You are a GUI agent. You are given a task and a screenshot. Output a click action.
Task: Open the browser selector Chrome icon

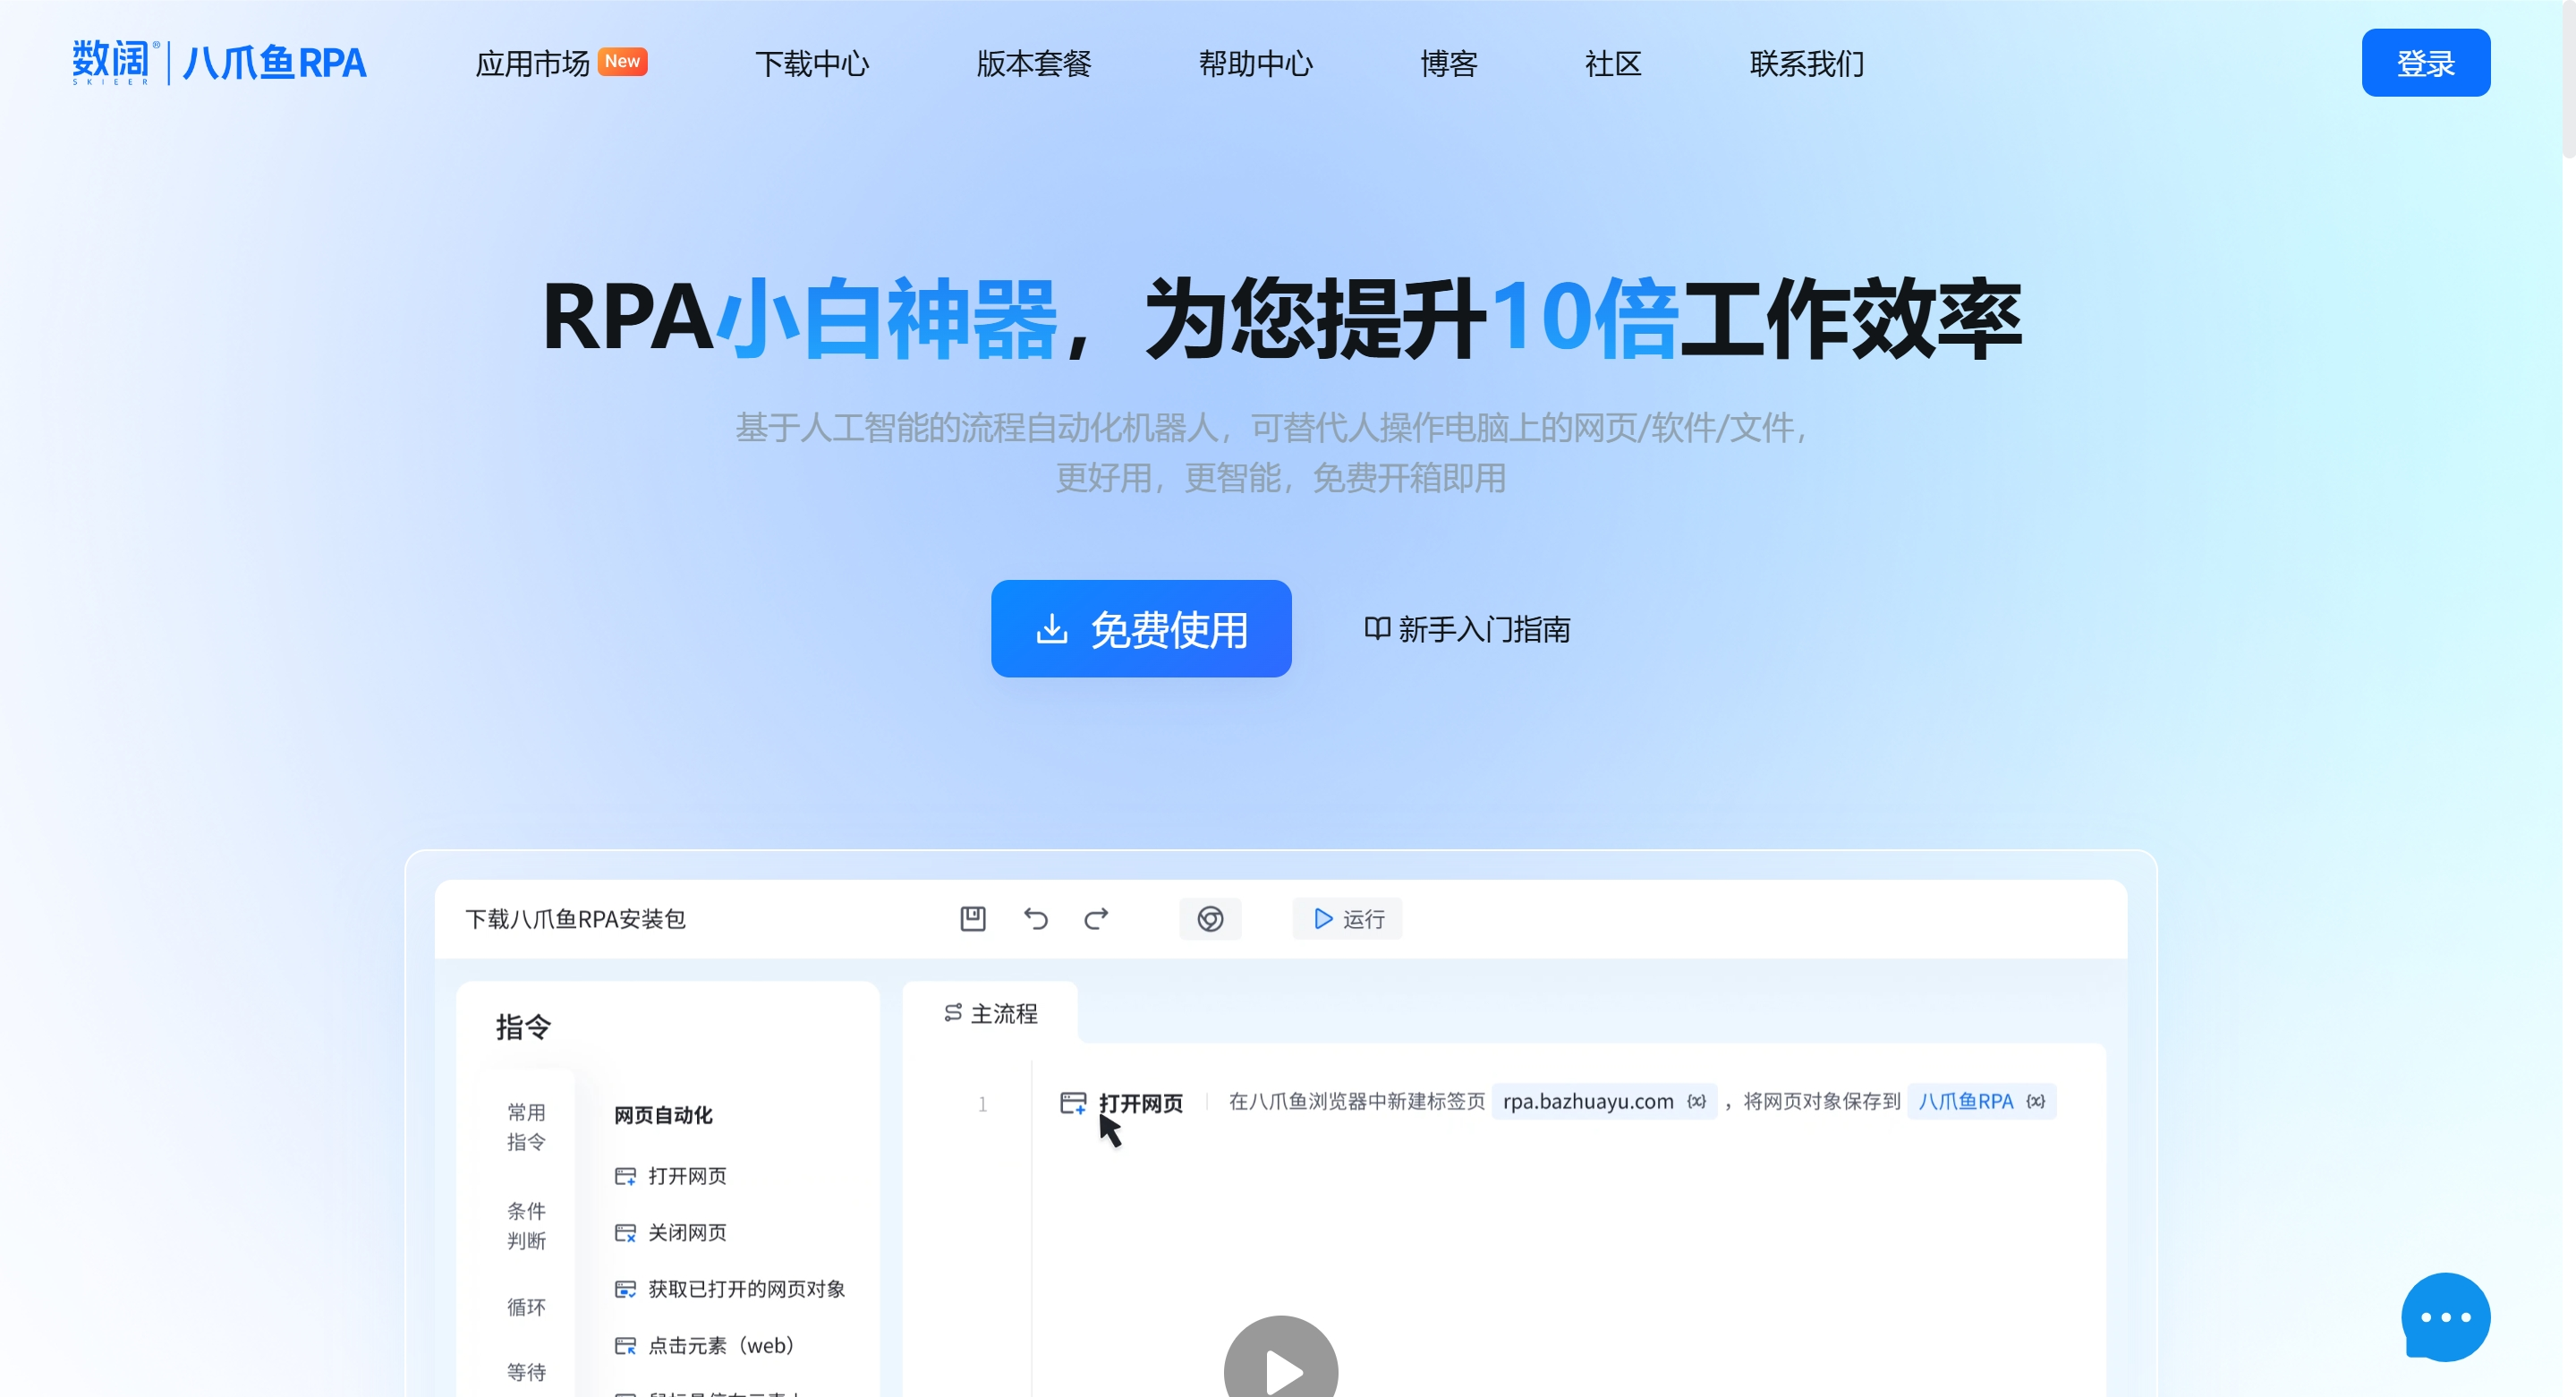coord(1210,918)
